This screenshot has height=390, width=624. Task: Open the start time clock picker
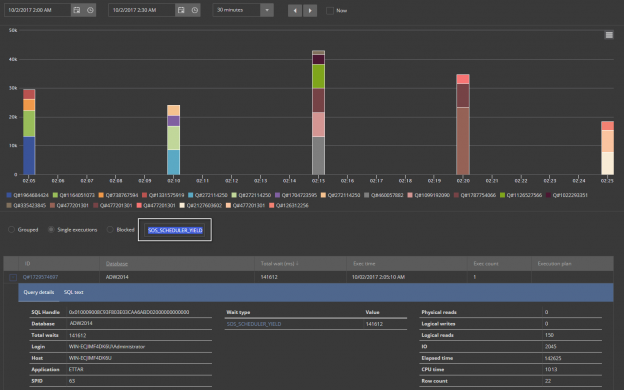click(90, 10)
